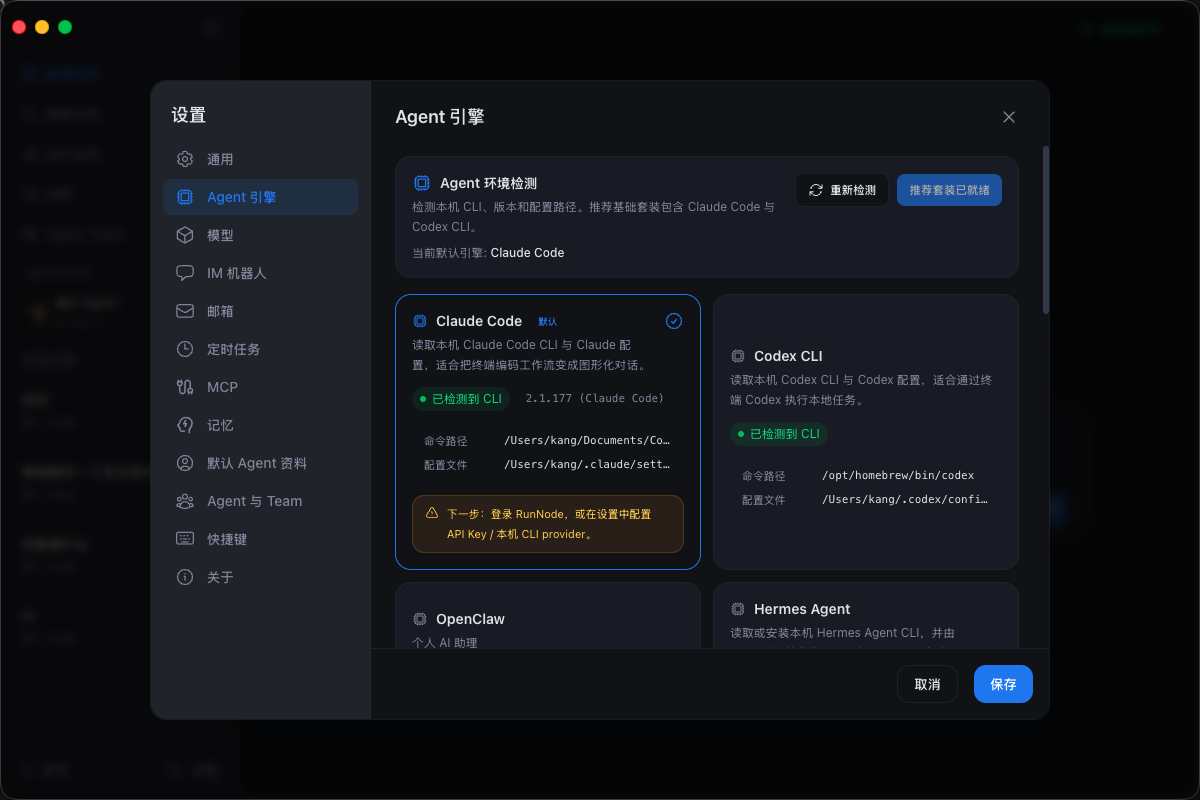The height and width of the screenshot is (800, 1200).
Task: Open the 邮箱 settings section
Action: click(x=260, y=311)
